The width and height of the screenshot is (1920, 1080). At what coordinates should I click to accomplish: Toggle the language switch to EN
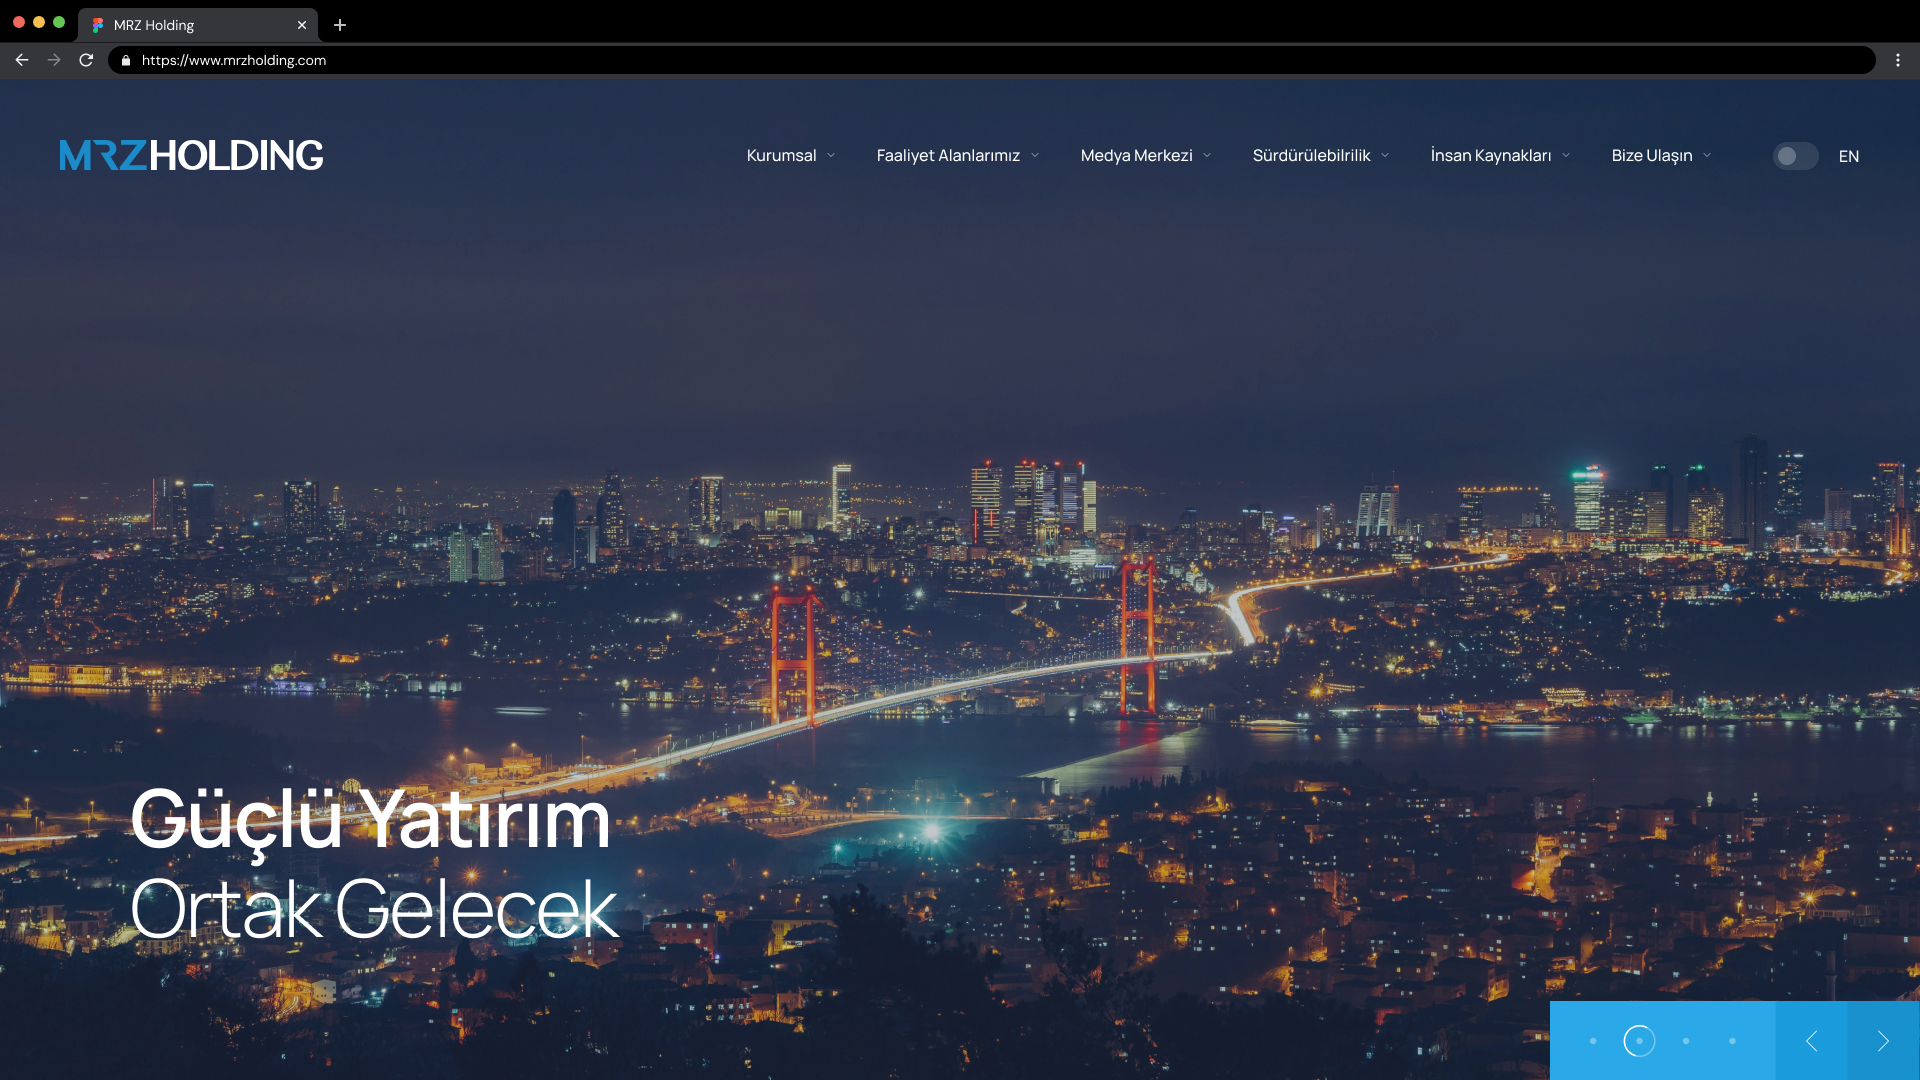(1795, 156)
